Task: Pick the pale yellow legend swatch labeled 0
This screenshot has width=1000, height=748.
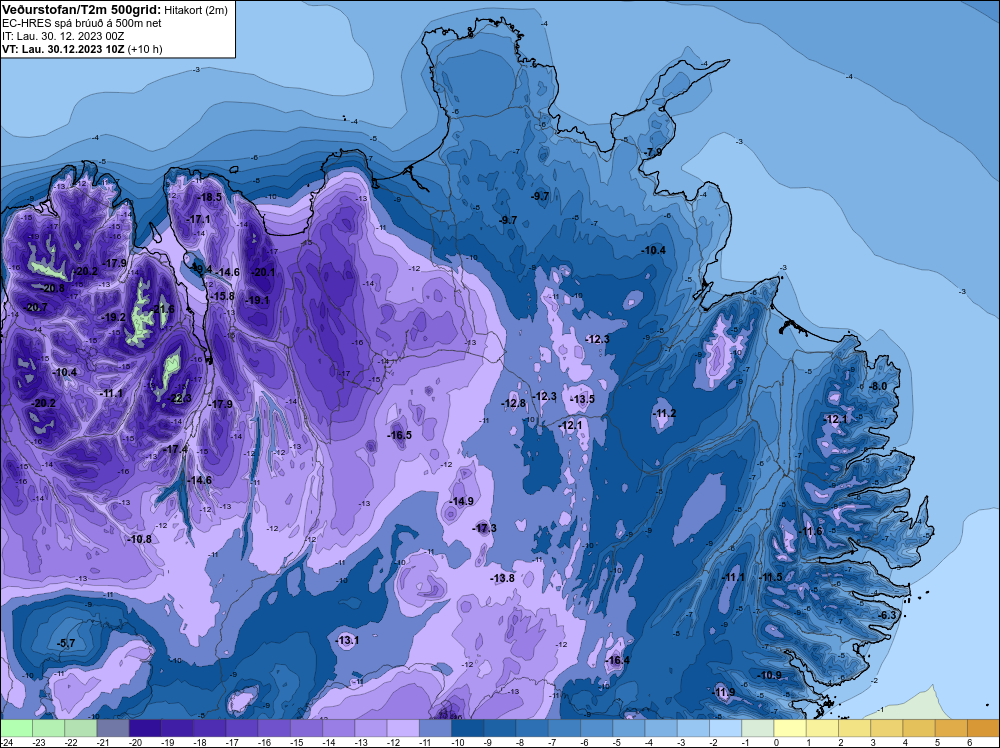Action: click(x=790, y=728)
